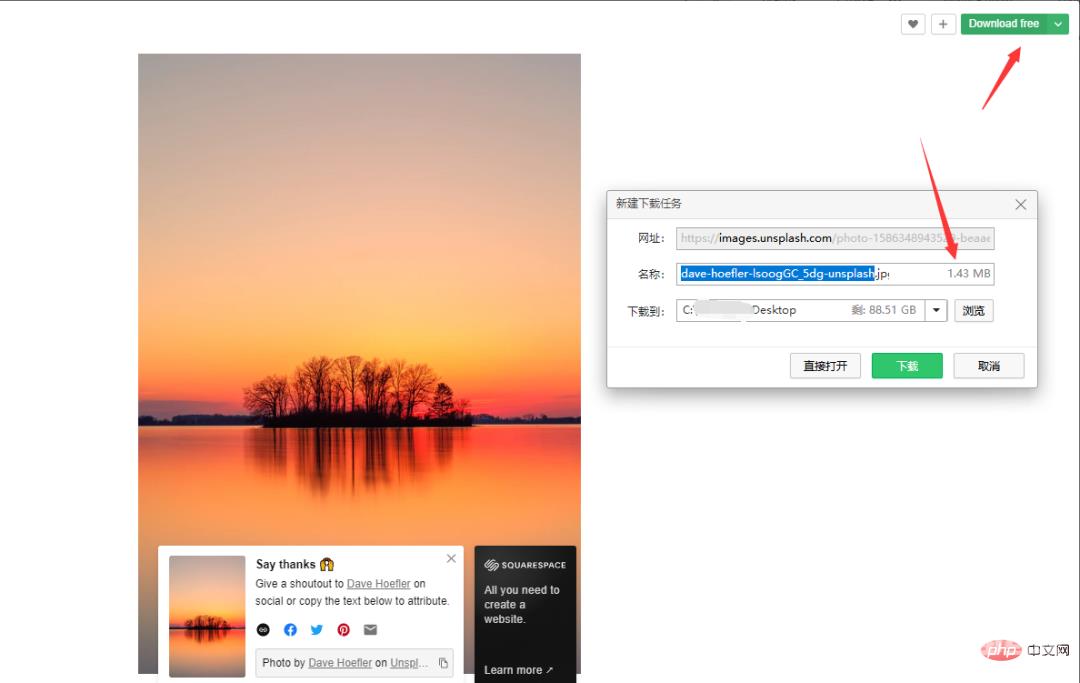Add photo to collection with plus icon
Viewport: 1080px width, 683px height.
click(x=943, y=24)
